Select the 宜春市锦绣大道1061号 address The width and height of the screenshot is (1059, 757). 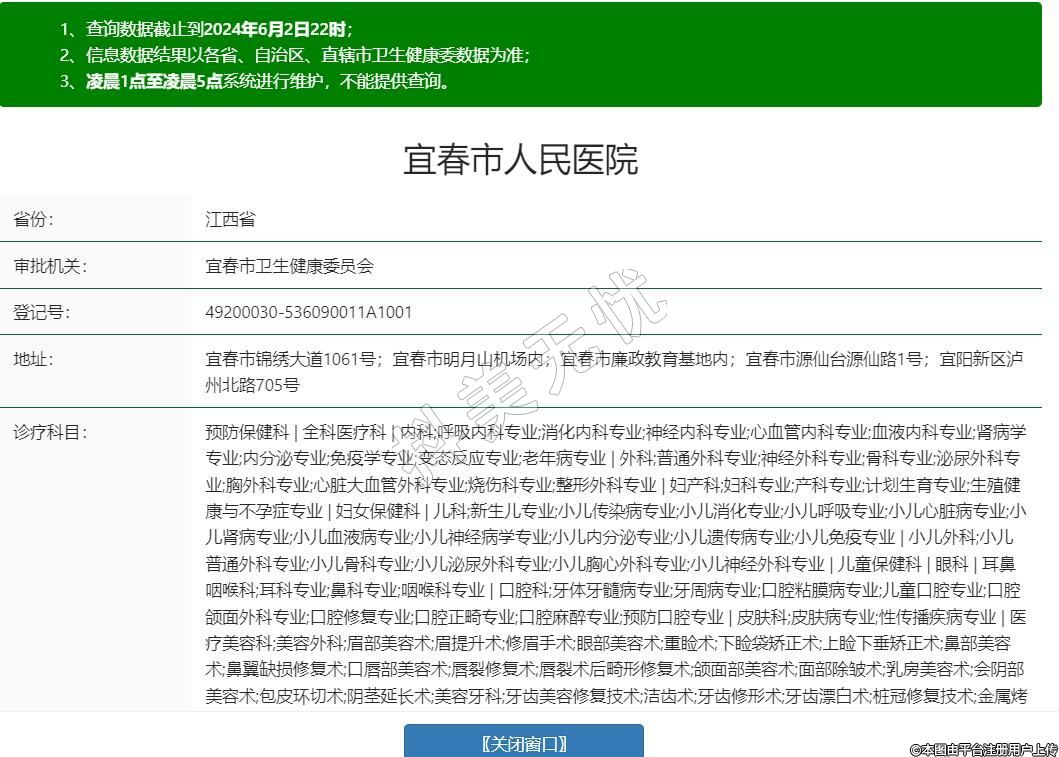290,359
